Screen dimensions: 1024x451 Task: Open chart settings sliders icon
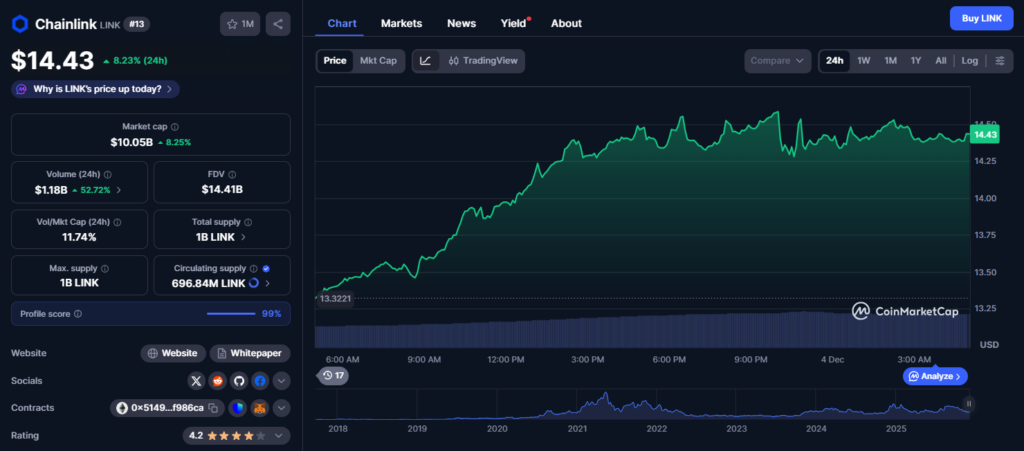point(1000,61)
